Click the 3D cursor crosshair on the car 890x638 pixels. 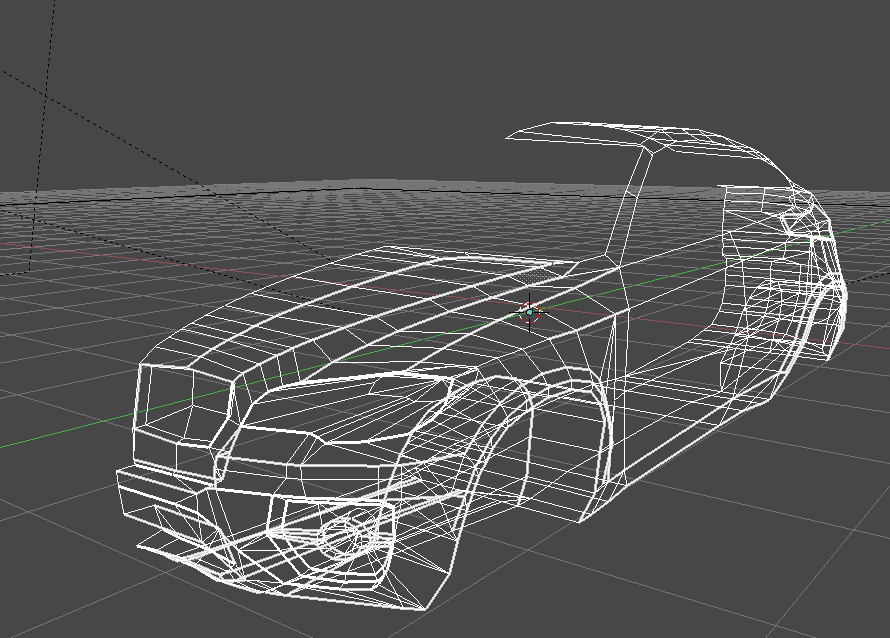point(530,312)
